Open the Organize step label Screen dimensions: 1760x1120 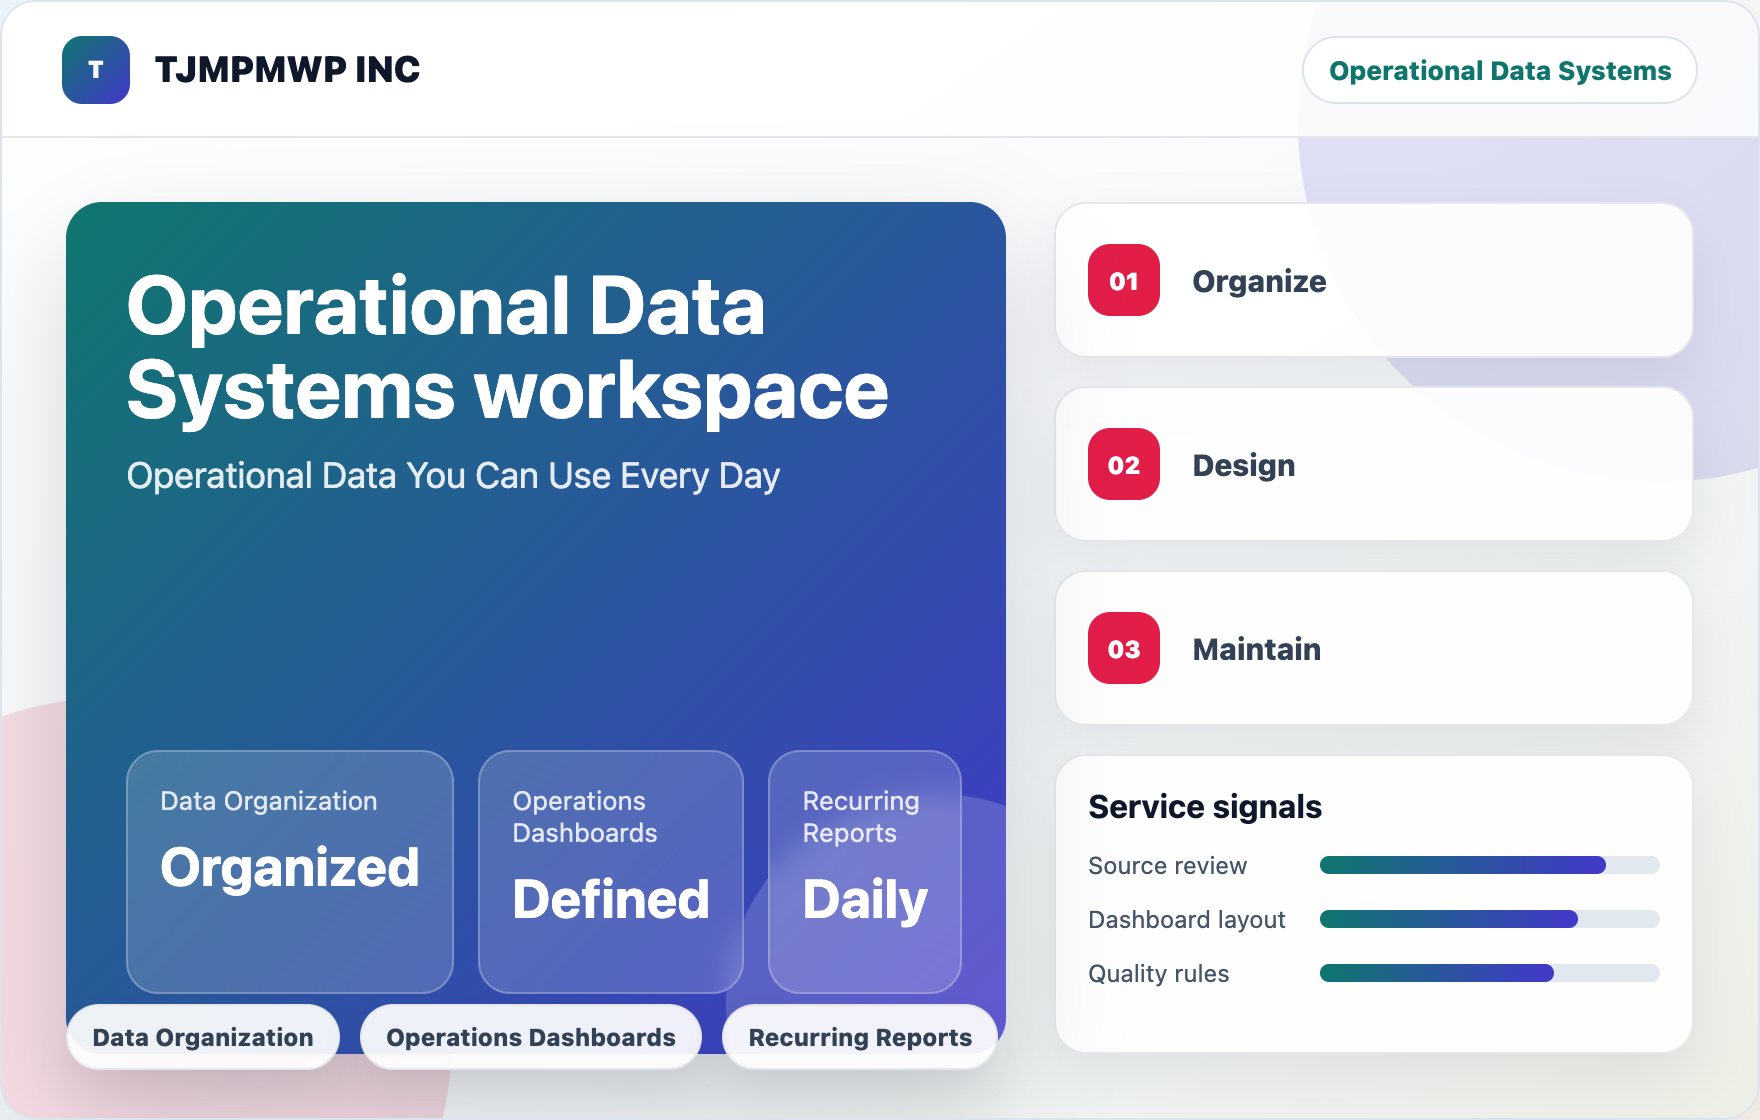point(1259,281)
